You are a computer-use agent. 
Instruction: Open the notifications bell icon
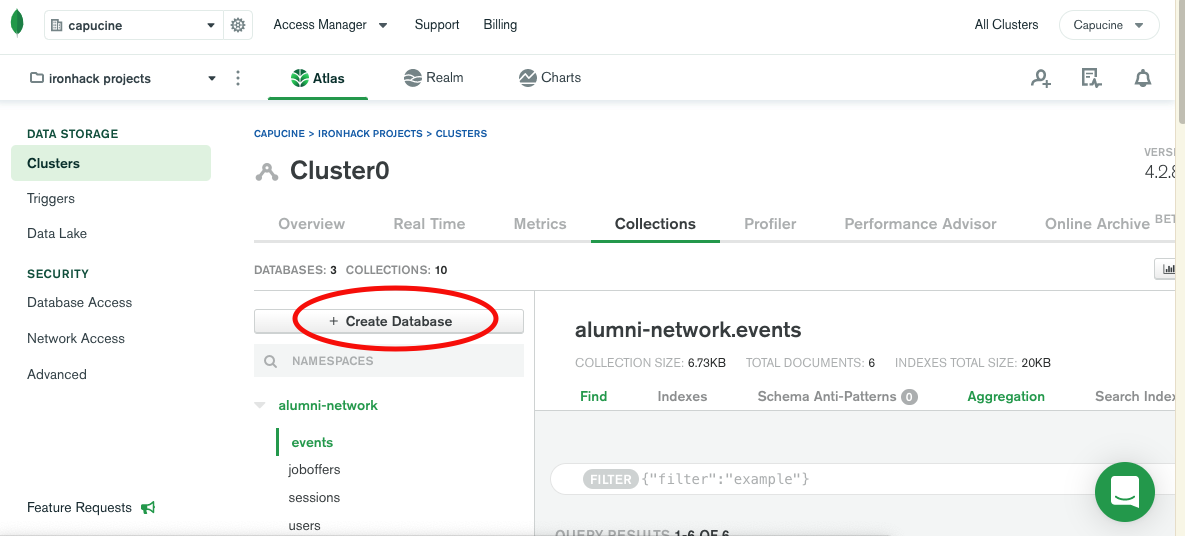tap(1143, 78)
